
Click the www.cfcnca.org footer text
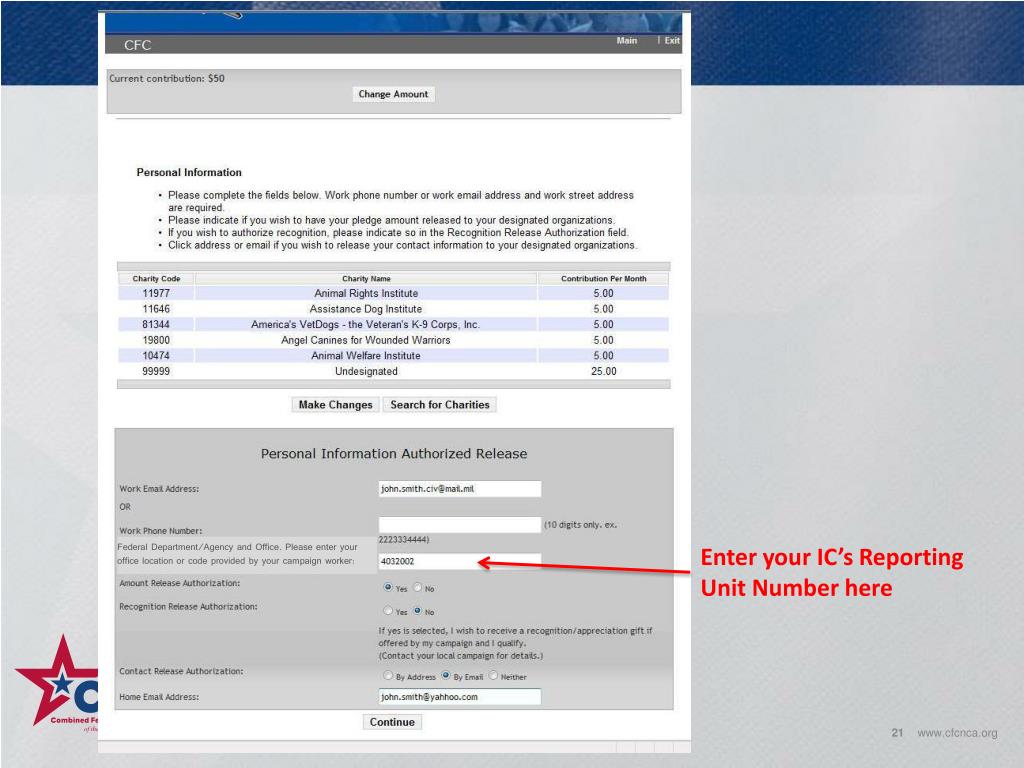click(x=957, y=733)
